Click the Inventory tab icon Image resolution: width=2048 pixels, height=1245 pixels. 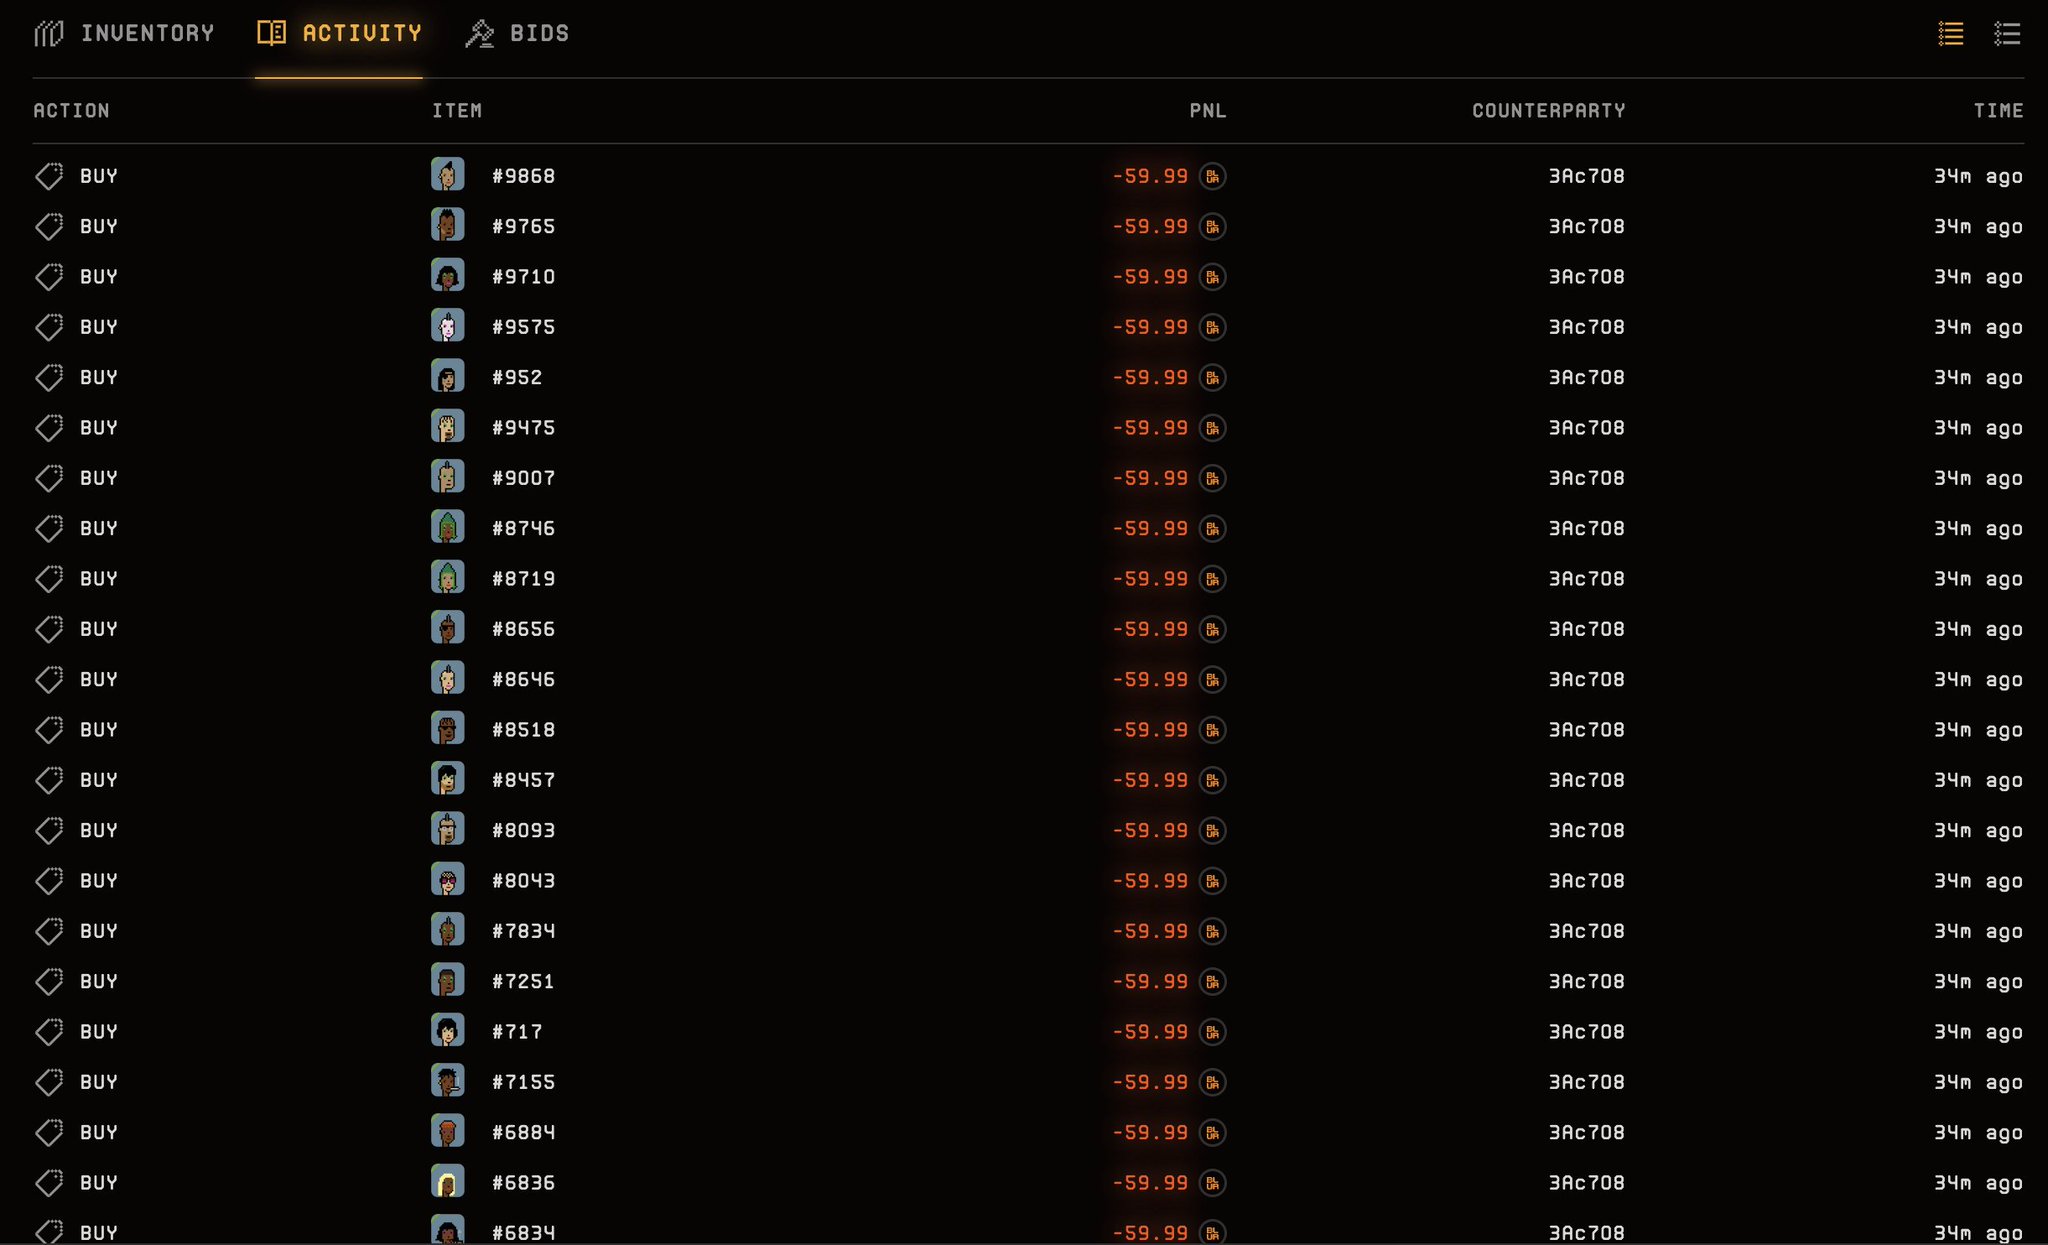[48, 33]
